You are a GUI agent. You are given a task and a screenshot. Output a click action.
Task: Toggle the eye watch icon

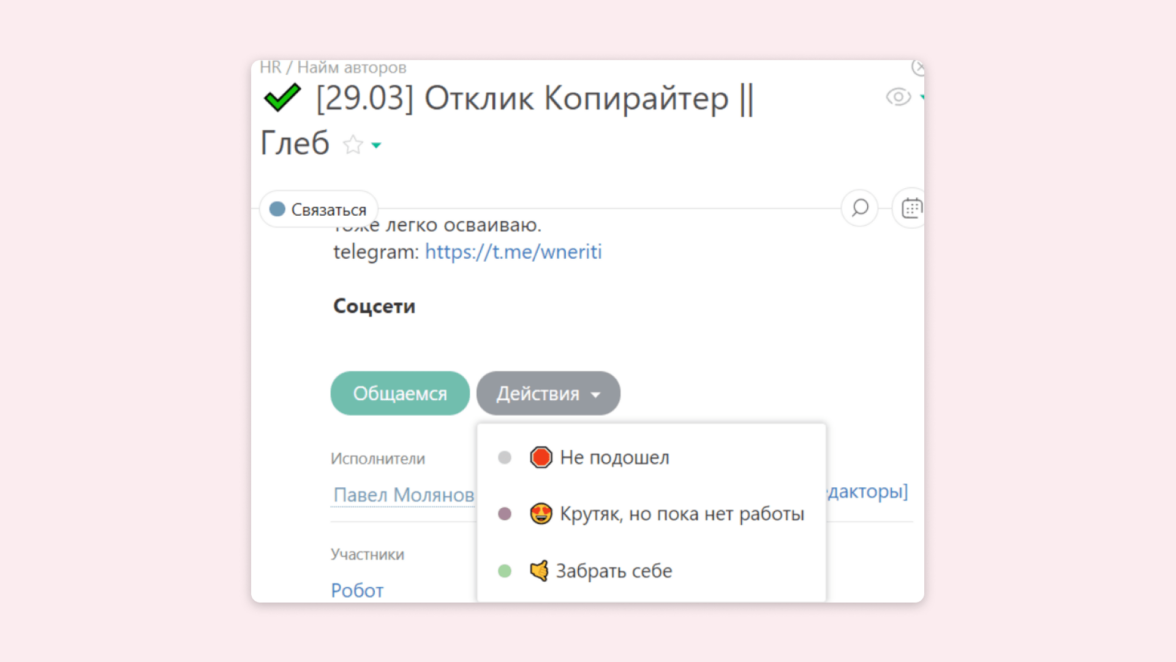[x=898, y=97]
